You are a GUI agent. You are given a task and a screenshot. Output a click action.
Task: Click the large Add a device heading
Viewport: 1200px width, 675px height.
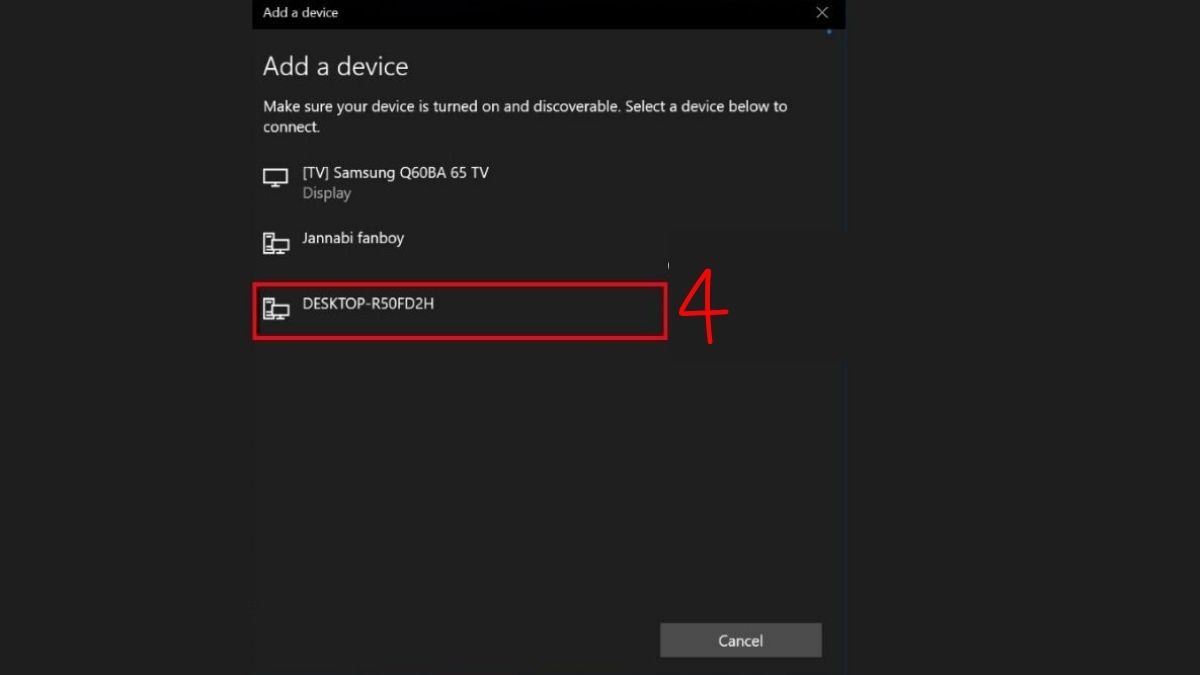point(335,67)
